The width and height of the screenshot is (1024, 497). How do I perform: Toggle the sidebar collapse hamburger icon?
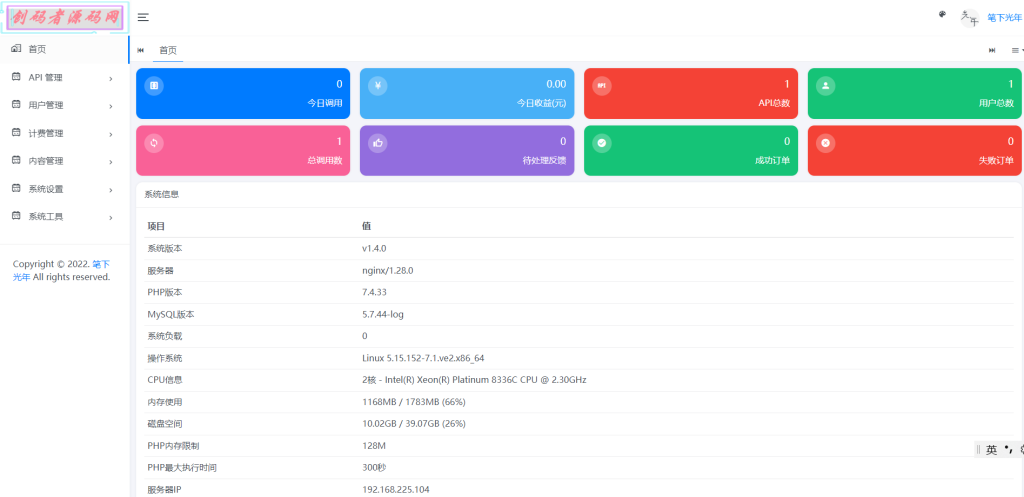[144, 17]
